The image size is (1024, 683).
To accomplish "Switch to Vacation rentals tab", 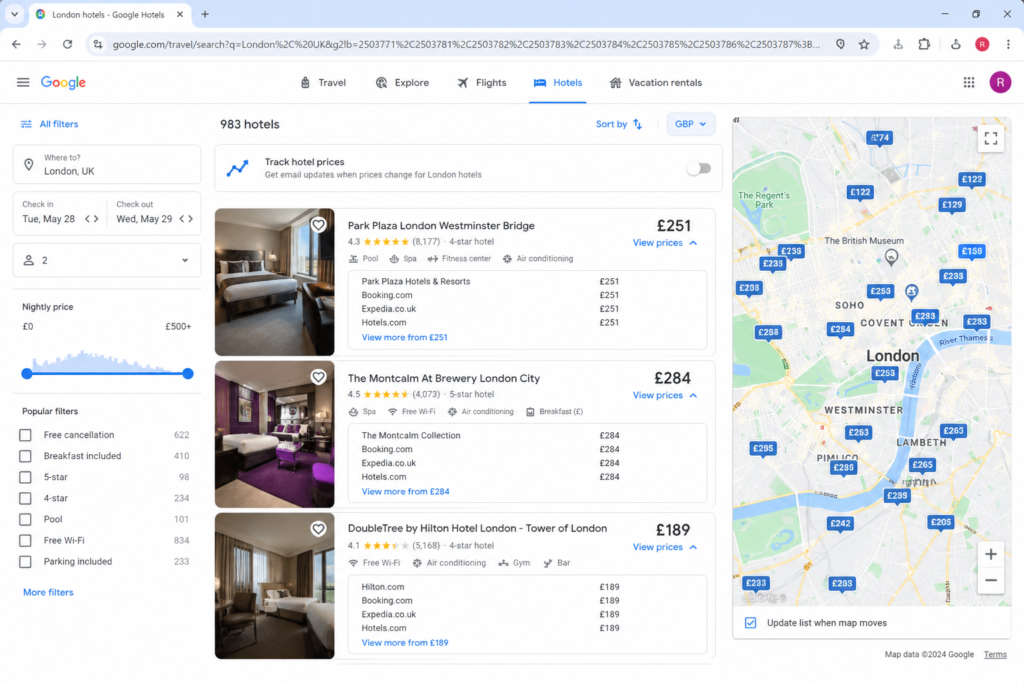I will pos(656,83).
